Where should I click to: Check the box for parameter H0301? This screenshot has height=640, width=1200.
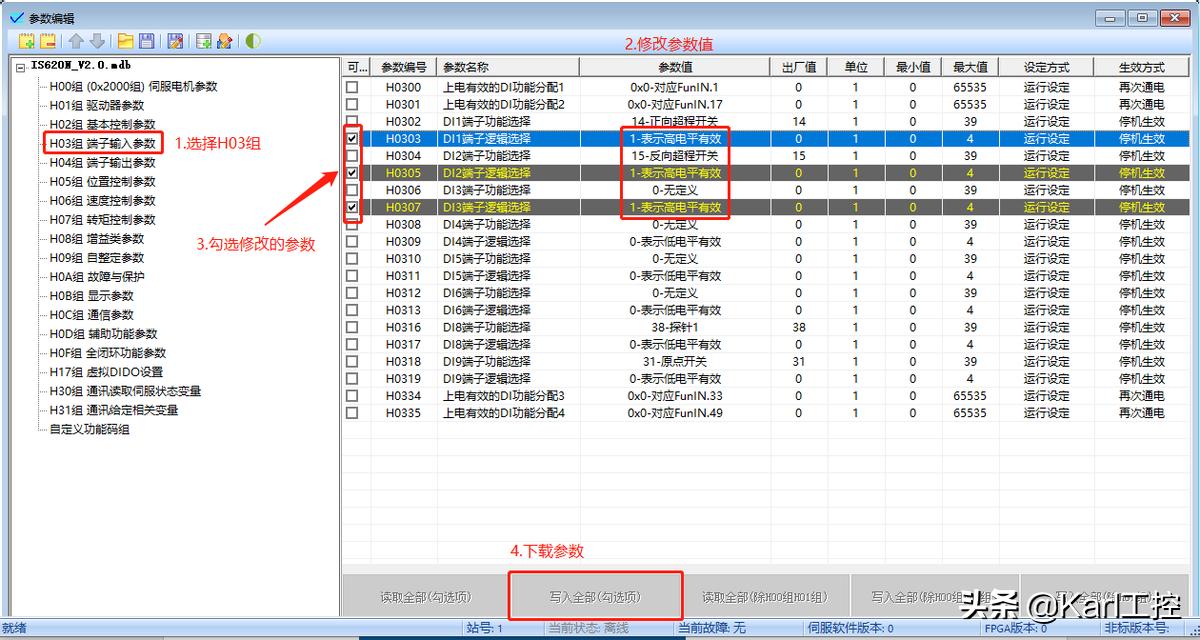352,104
